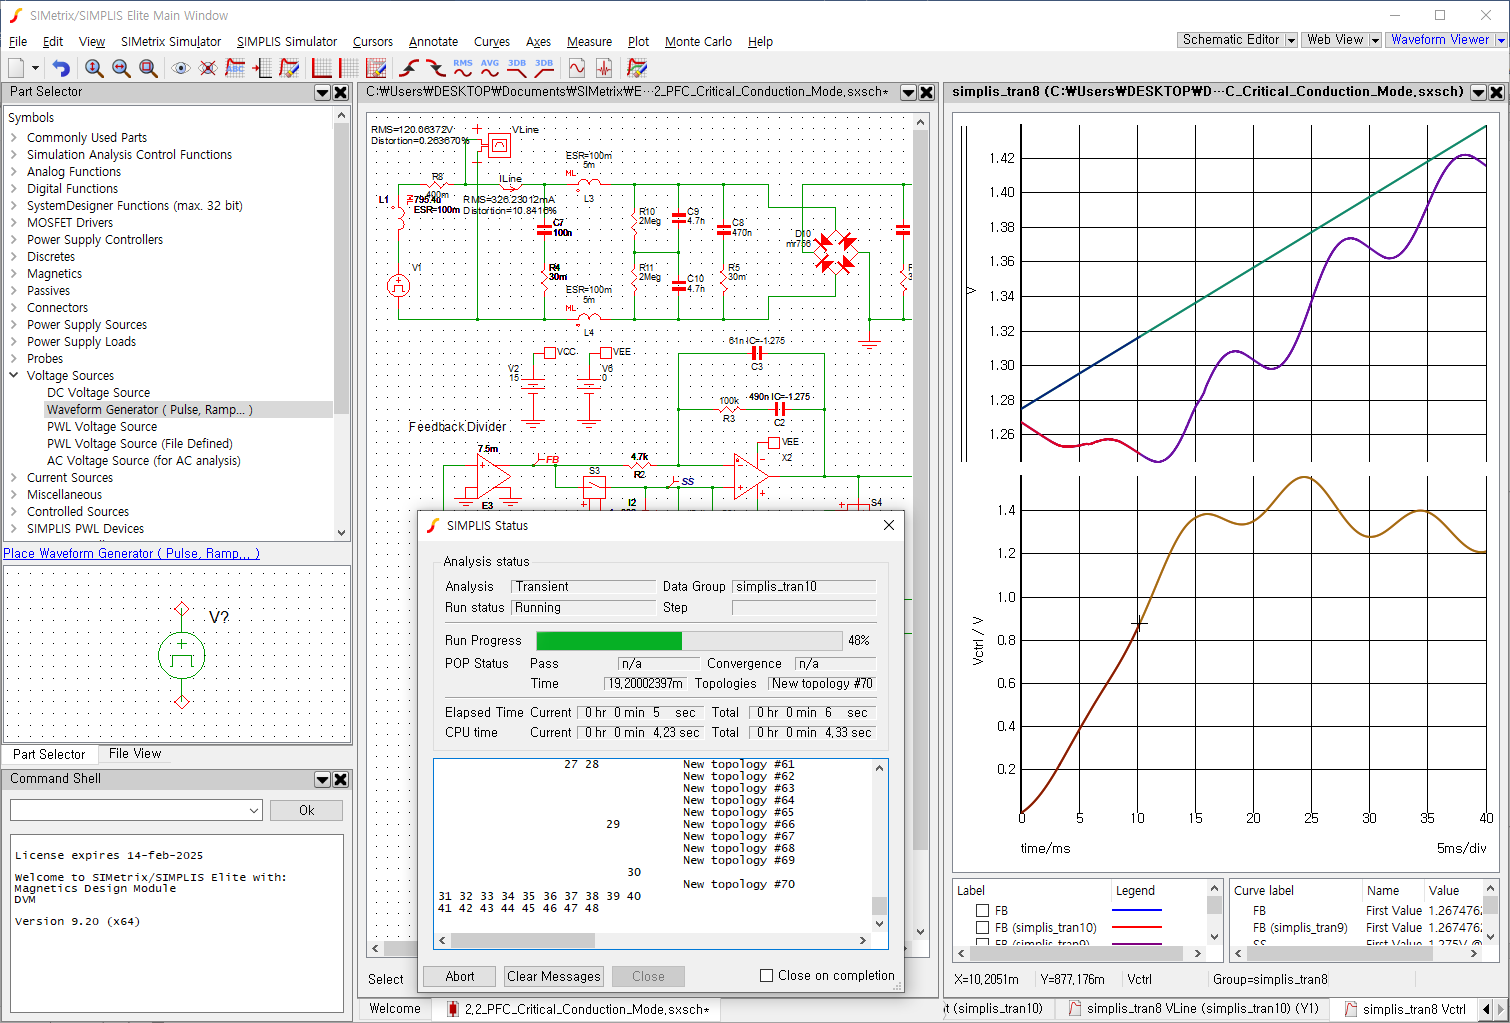Click the hide curves crossed-eye icon

point(208,68)
